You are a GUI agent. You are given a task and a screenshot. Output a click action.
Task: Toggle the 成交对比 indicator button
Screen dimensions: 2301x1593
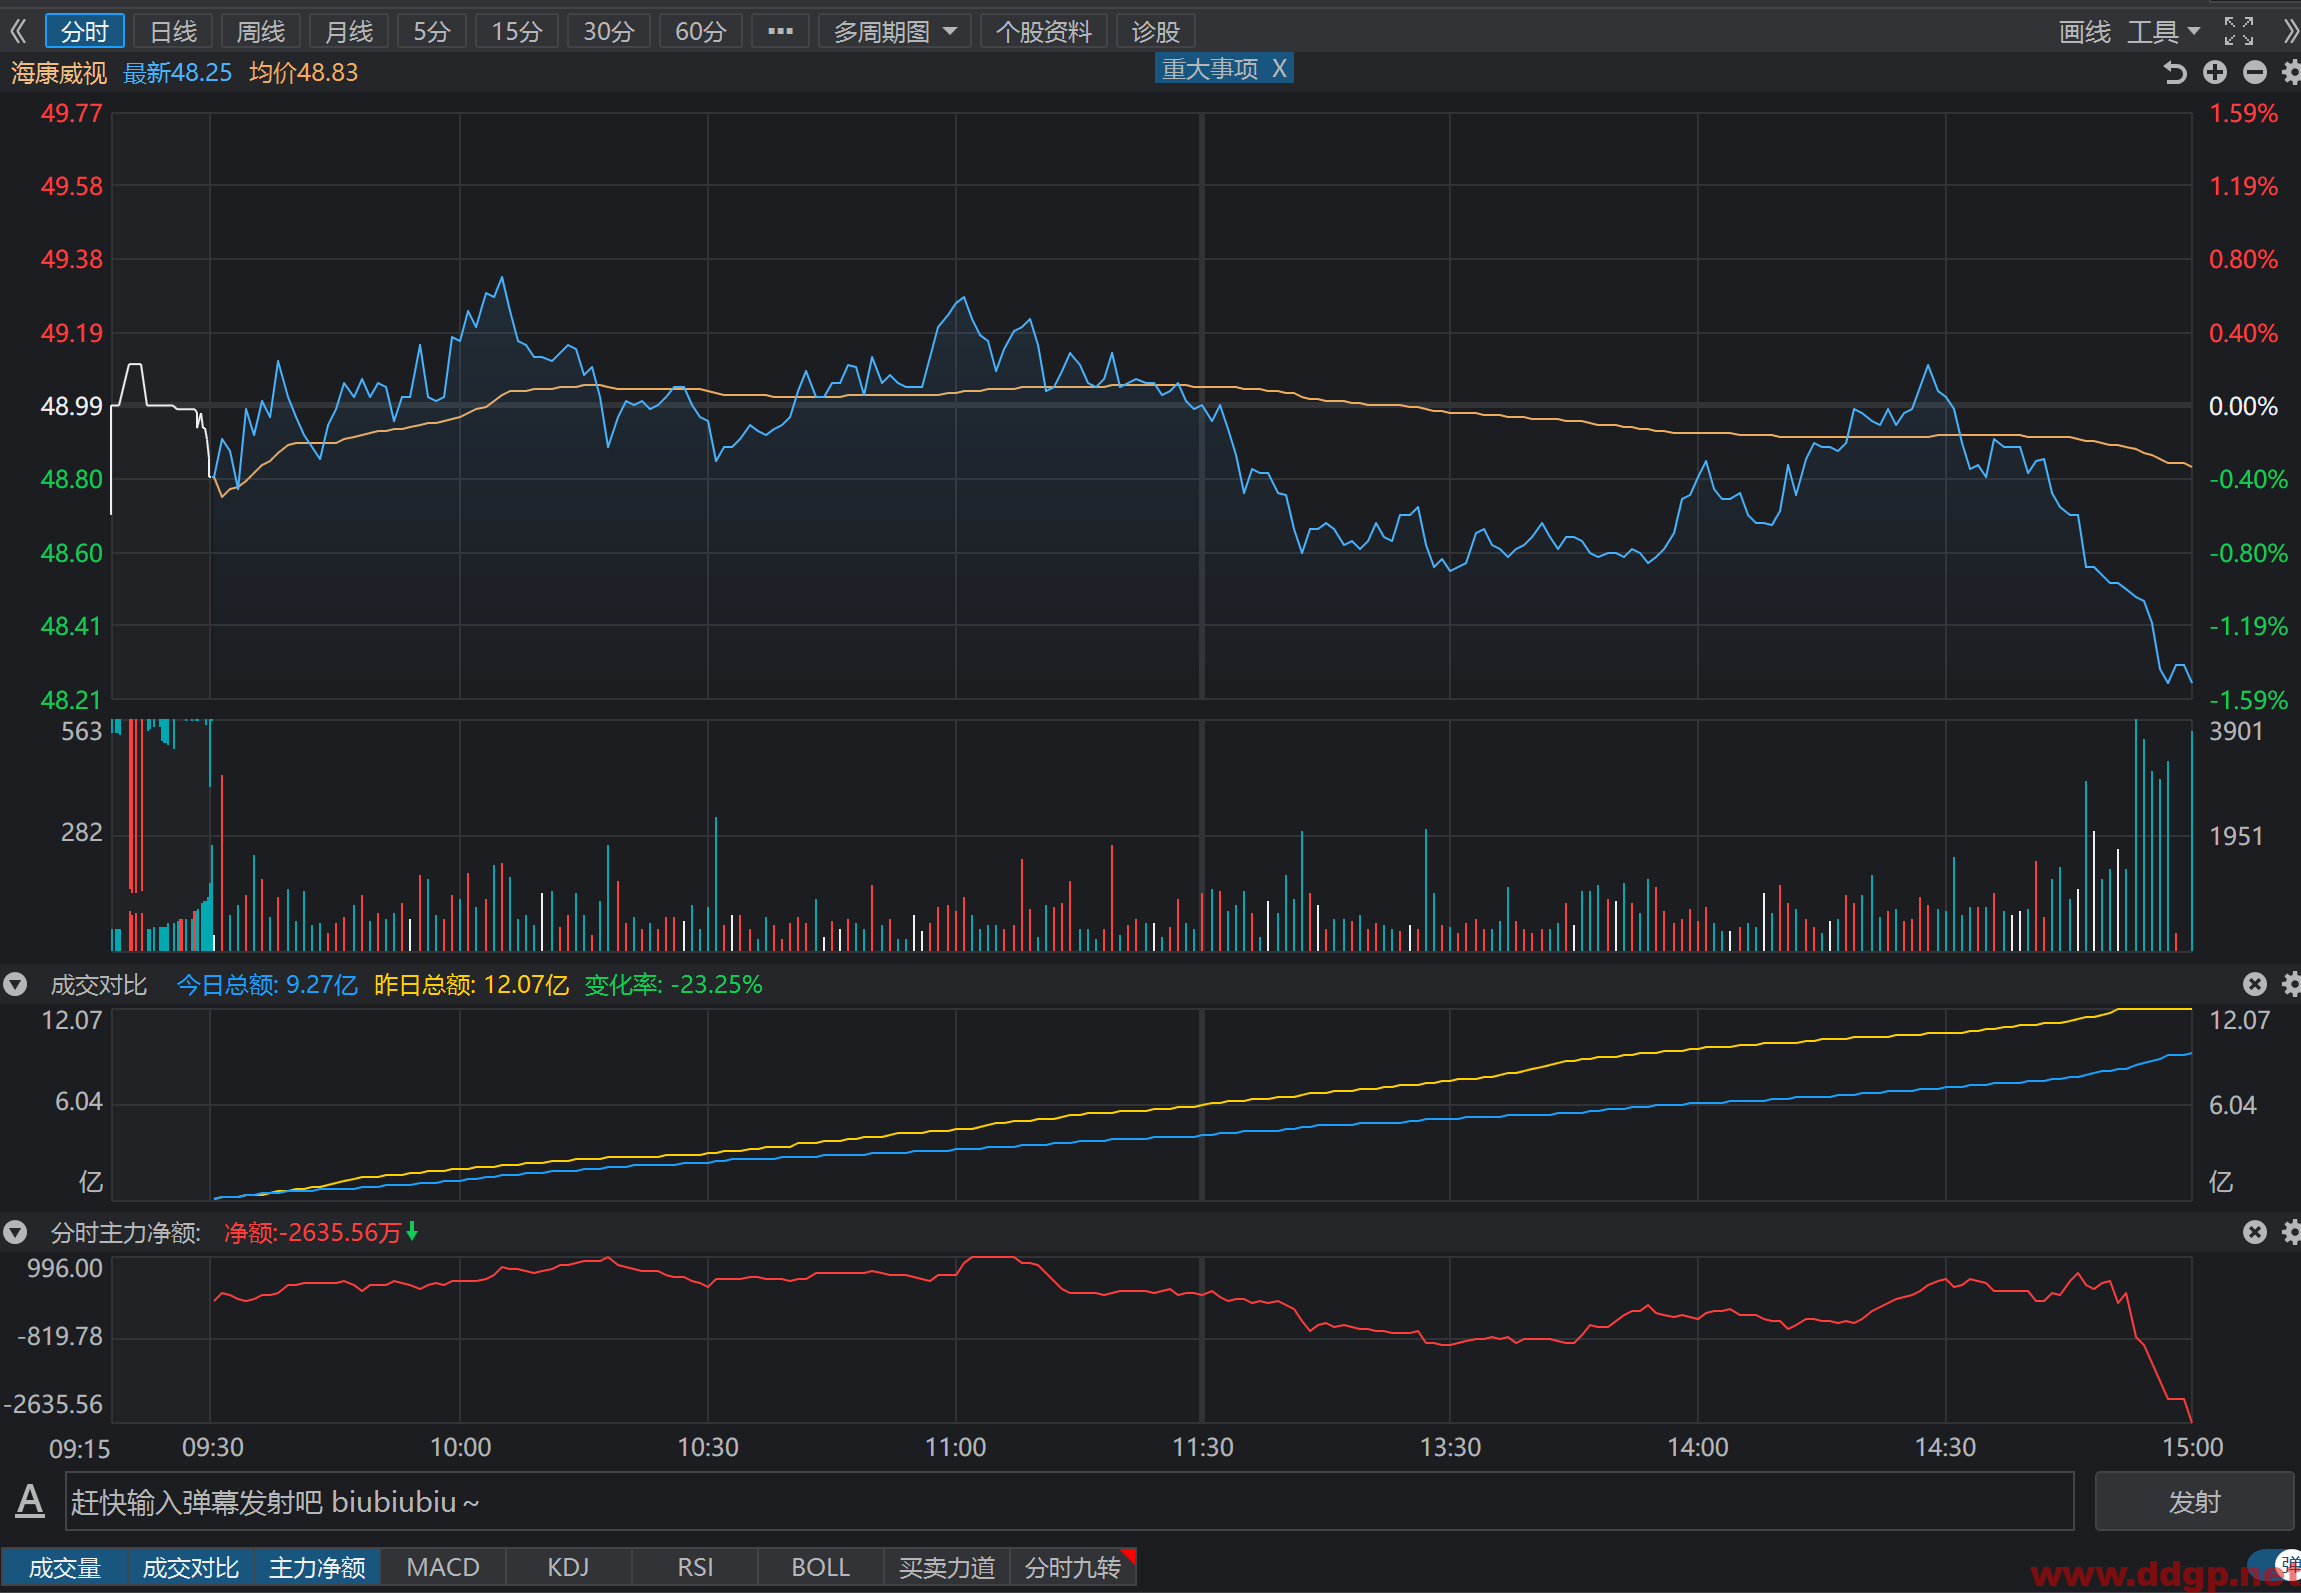click(x=191, y=1567)
